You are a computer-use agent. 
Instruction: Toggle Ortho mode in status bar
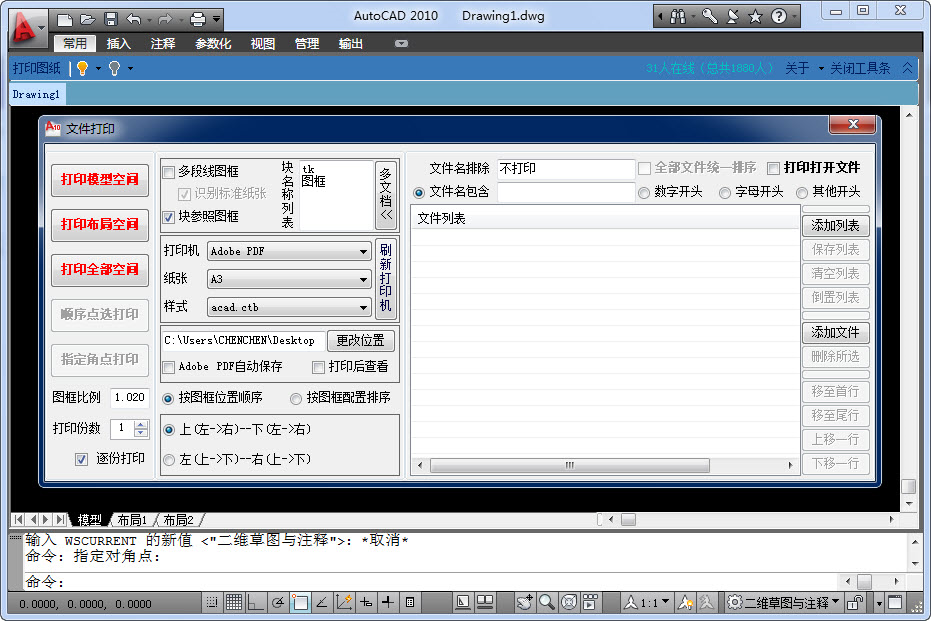pos(256,603)
